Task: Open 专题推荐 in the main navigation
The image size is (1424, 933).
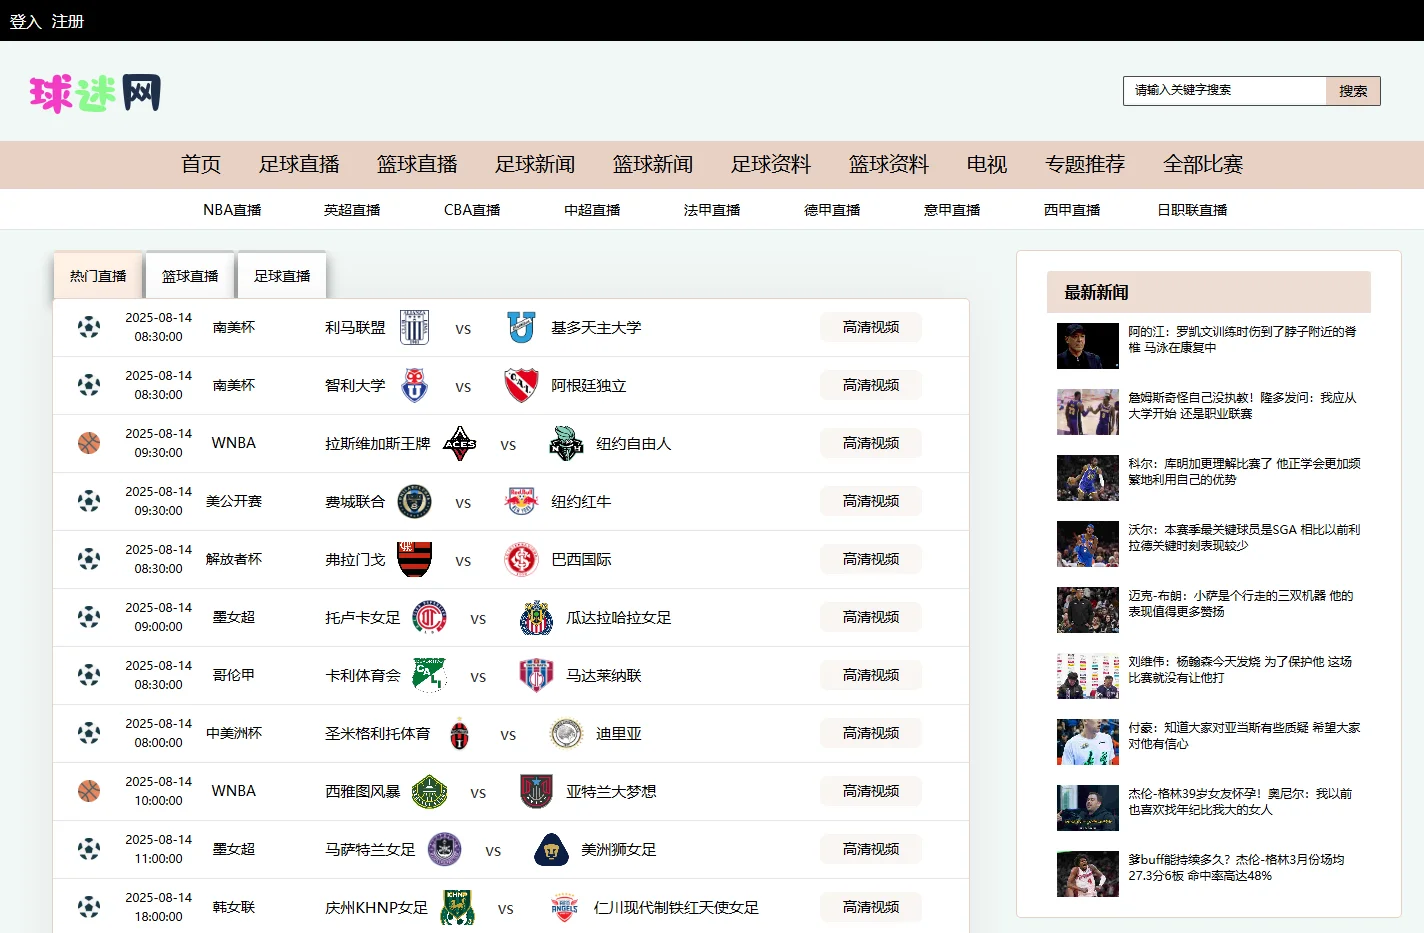Action: click(1085, 164)
